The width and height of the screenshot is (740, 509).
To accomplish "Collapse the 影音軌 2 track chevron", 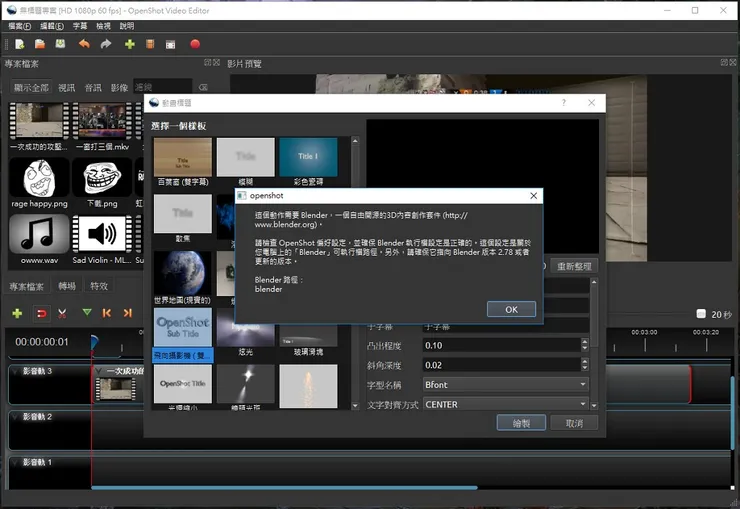I will click(15, 417).
